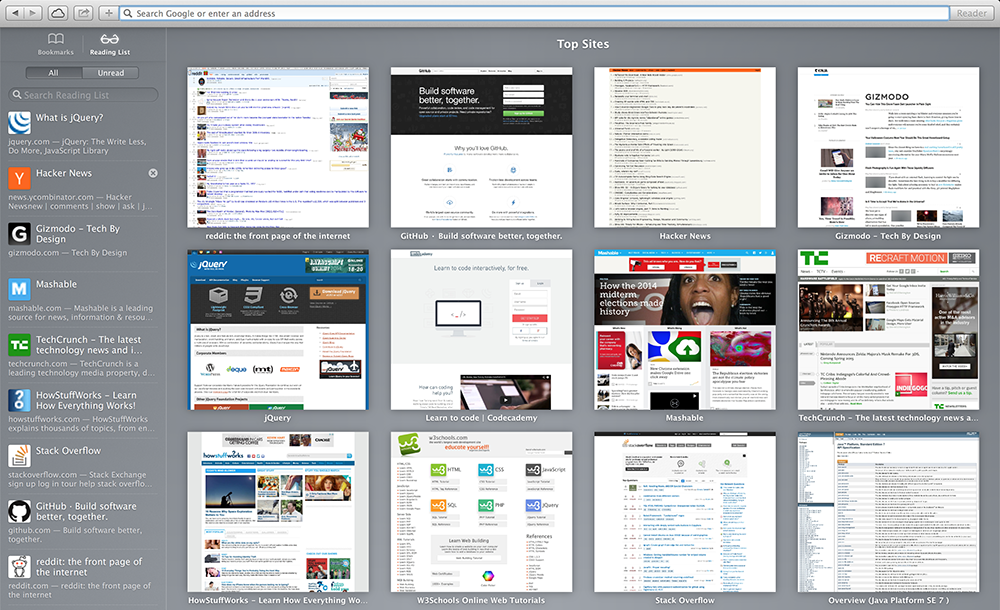Open 'What is jQuery?' reading list item
The width and height of the screenshot is (1000, 610).
tap(69, 117)
